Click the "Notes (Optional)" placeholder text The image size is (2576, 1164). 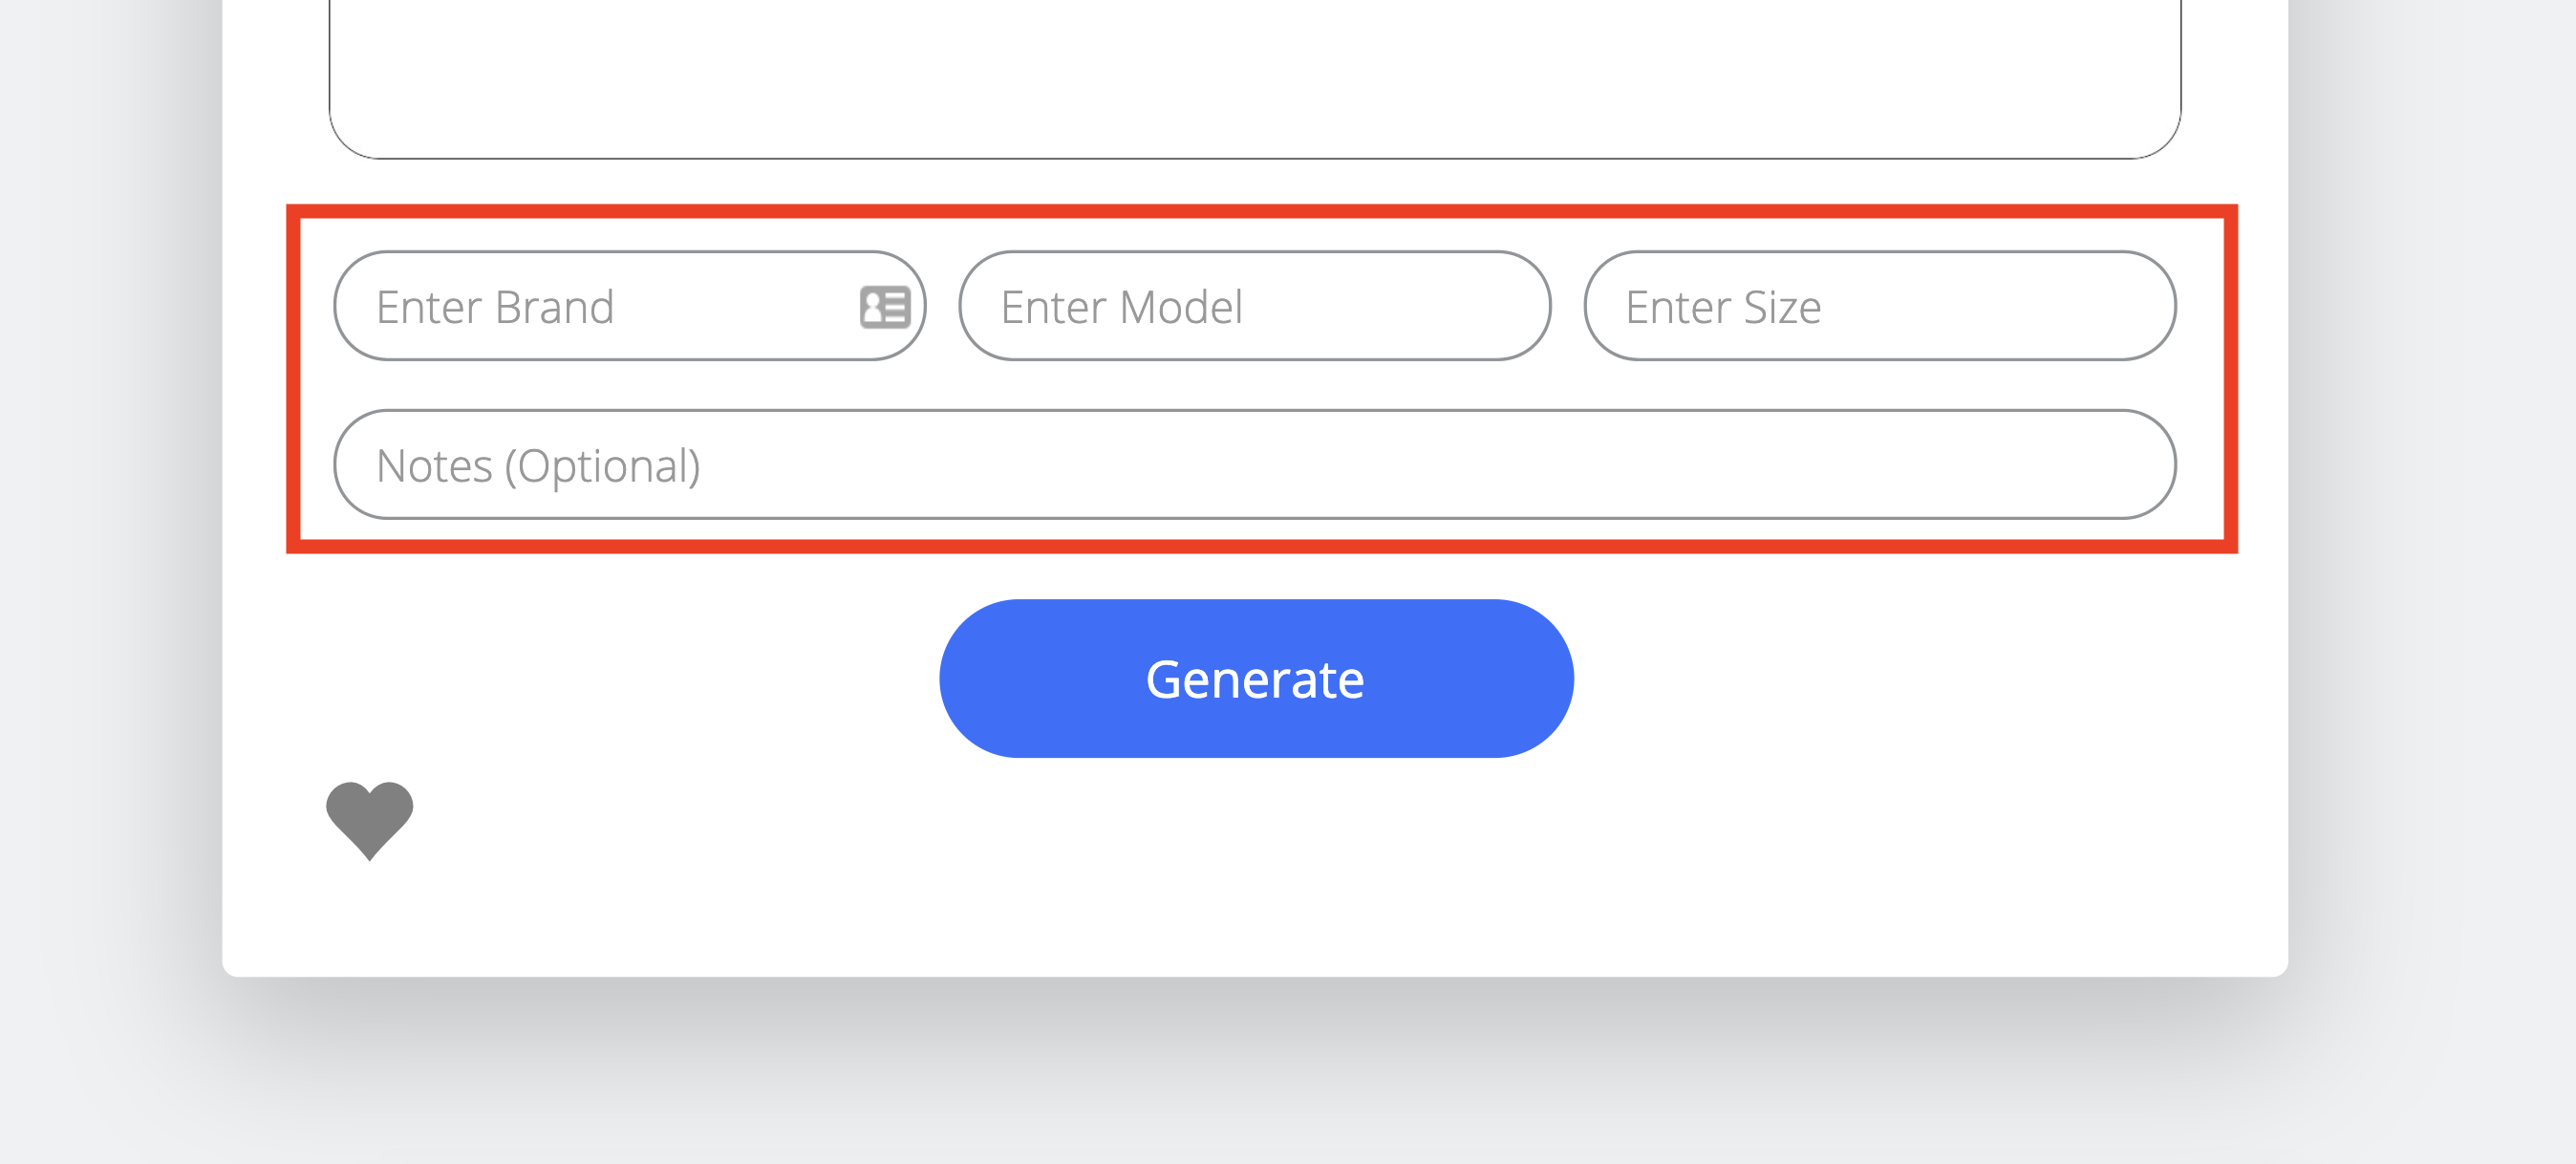coord(538,466)
